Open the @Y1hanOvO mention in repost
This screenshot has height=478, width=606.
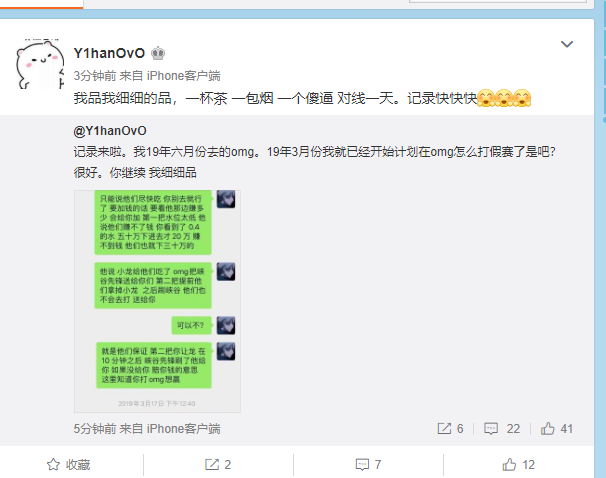click(110, 131)
